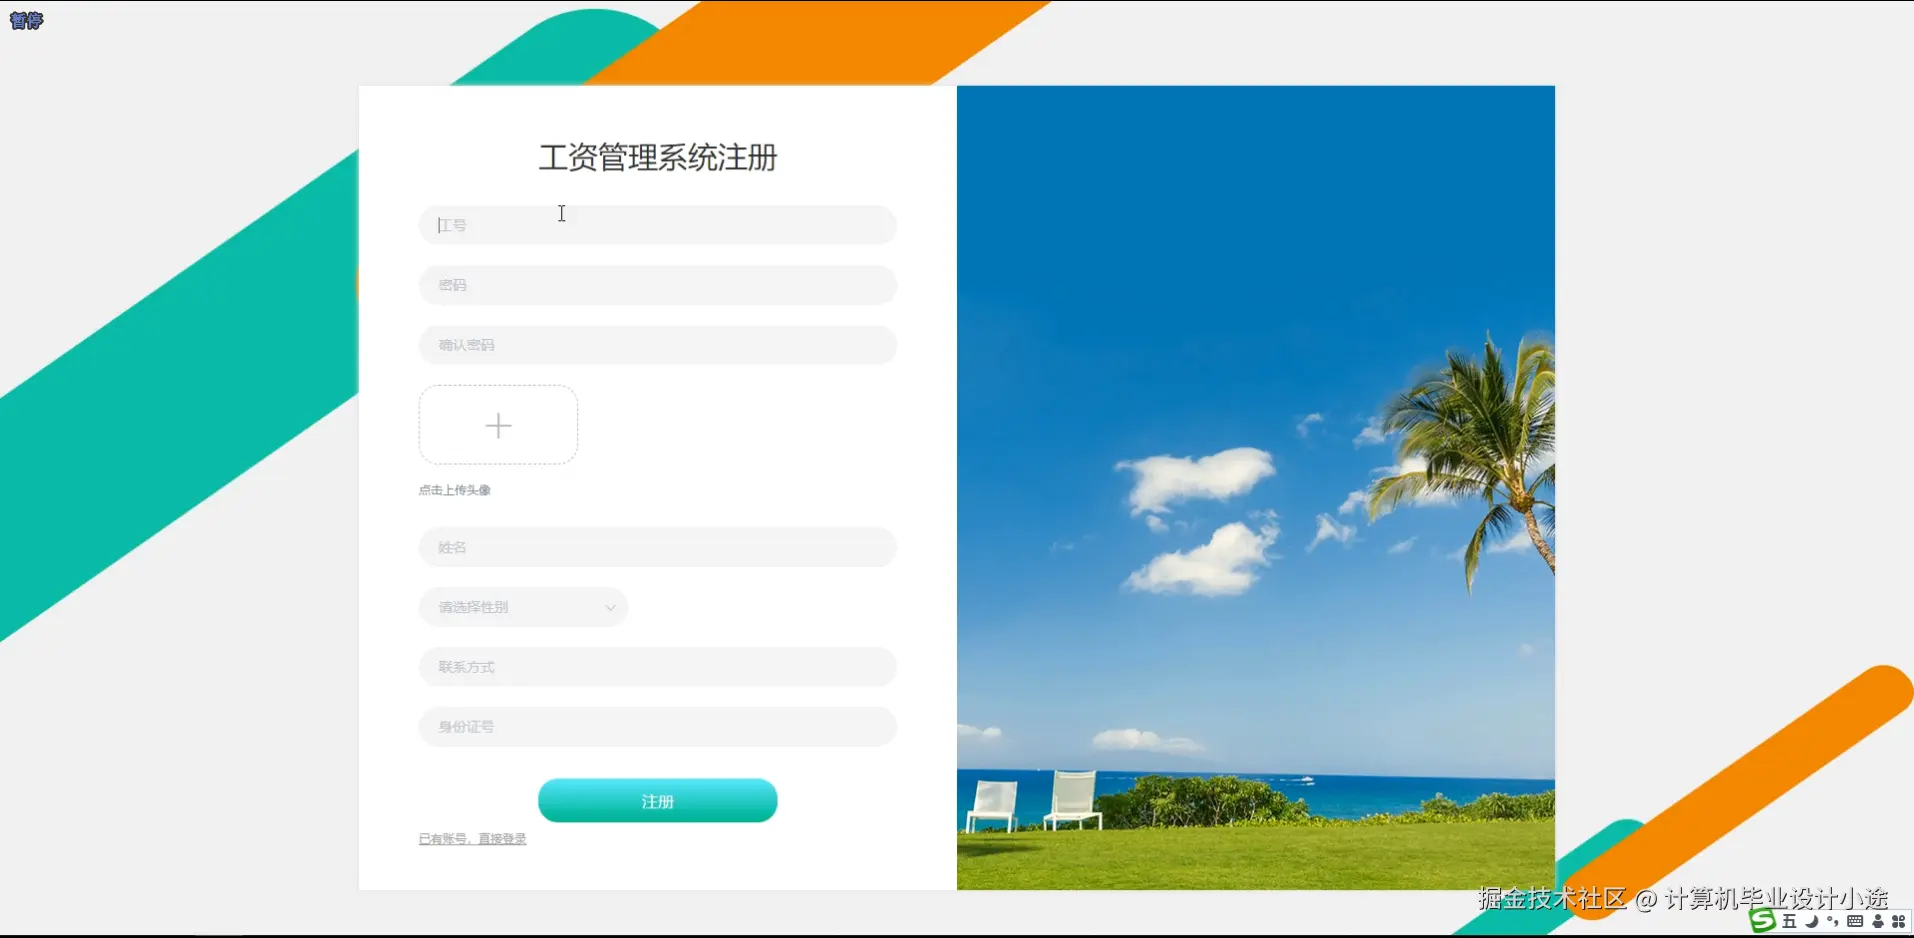Screen dimensions: 1914x938
Task: Expand the 请选择性别 gender dropdown
Action: tap(523, 607)
